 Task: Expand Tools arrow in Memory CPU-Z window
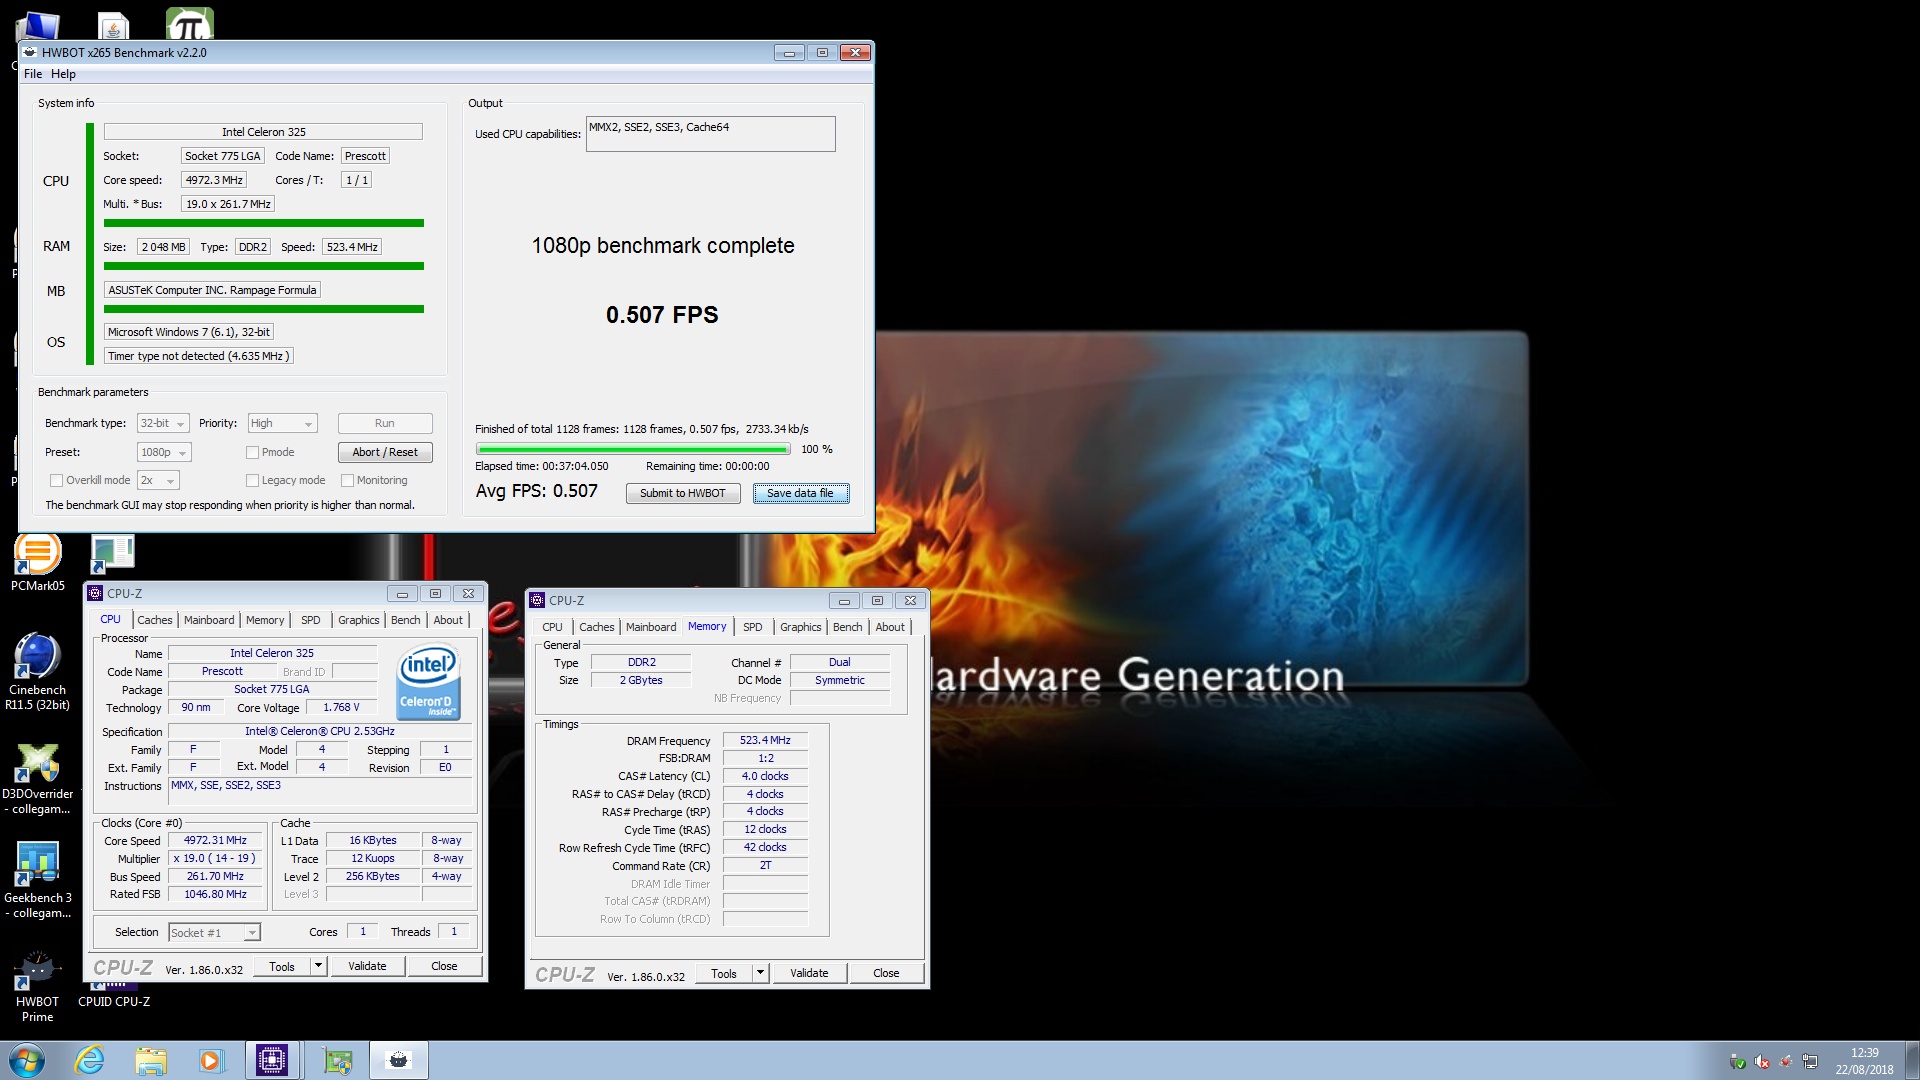760,973
